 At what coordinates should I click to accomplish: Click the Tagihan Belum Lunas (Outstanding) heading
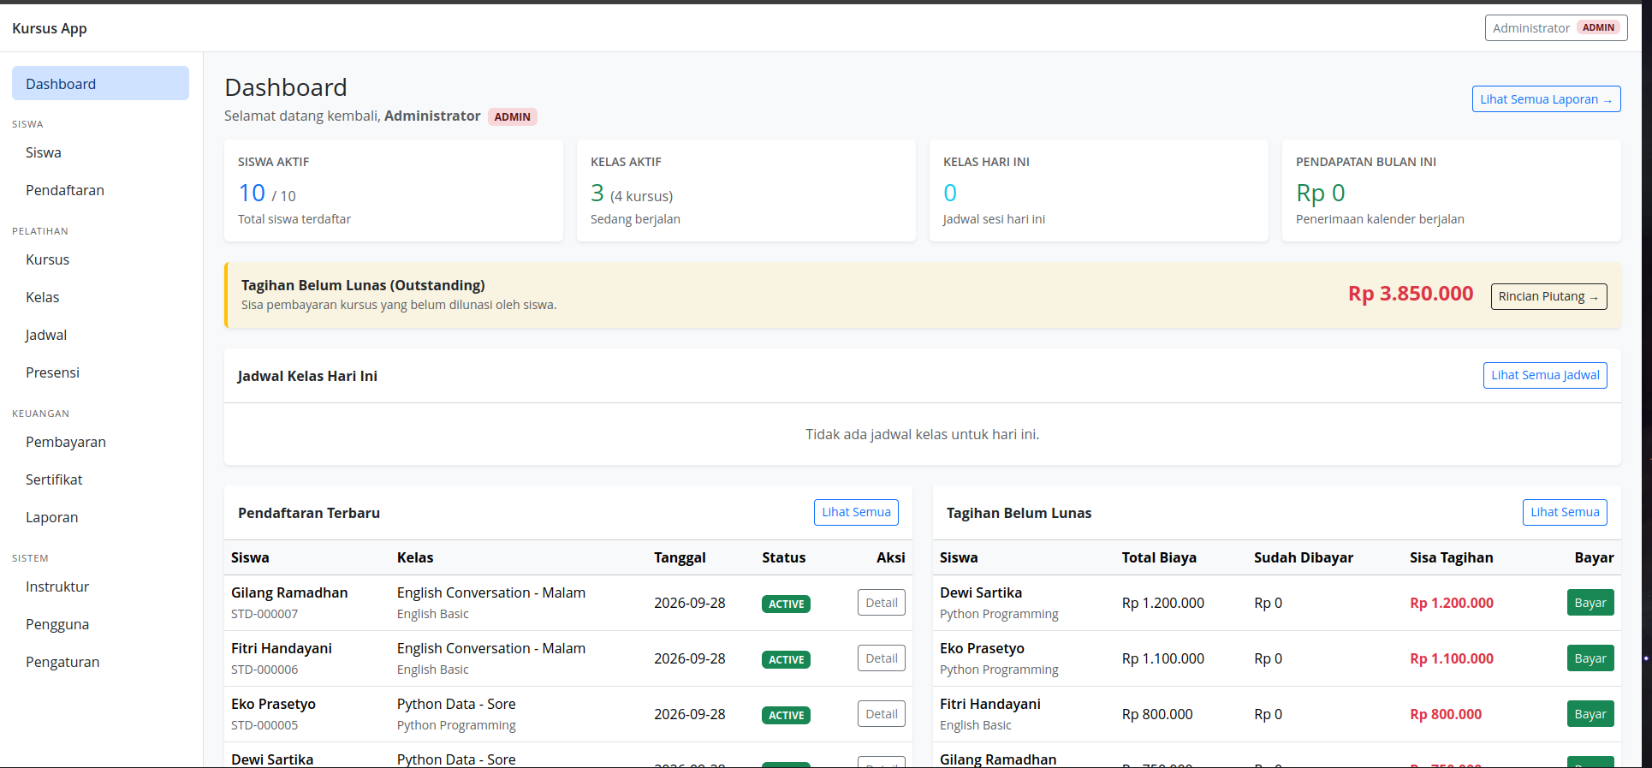(363, 285)
